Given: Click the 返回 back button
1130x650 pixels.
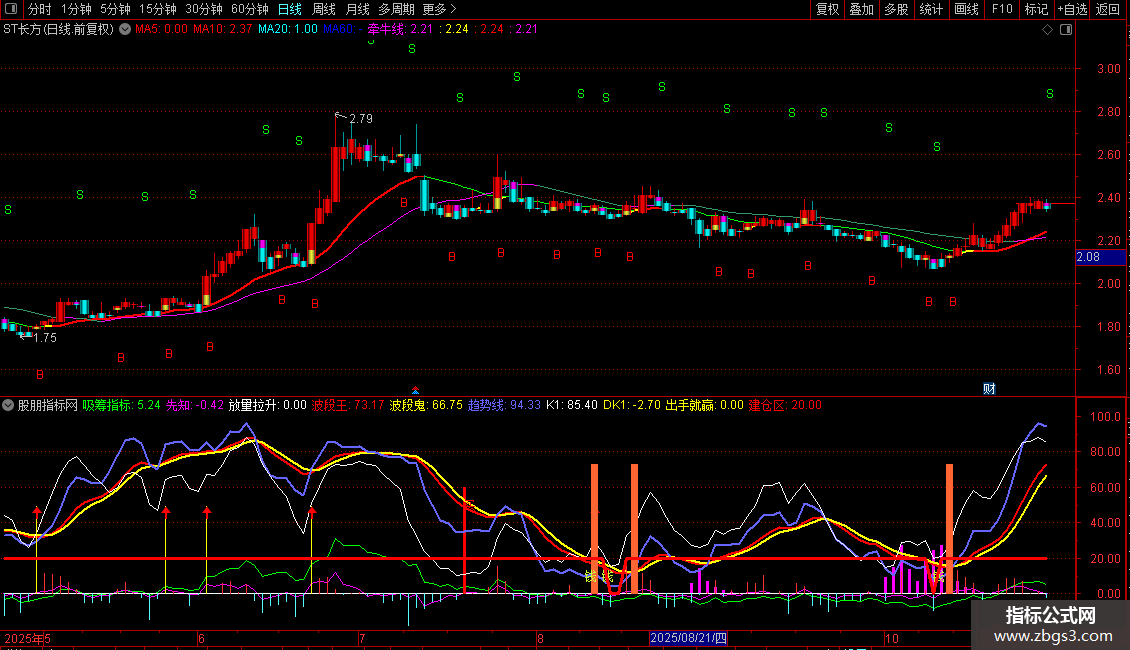Looking at the screenshot, I should point(1108,9).
